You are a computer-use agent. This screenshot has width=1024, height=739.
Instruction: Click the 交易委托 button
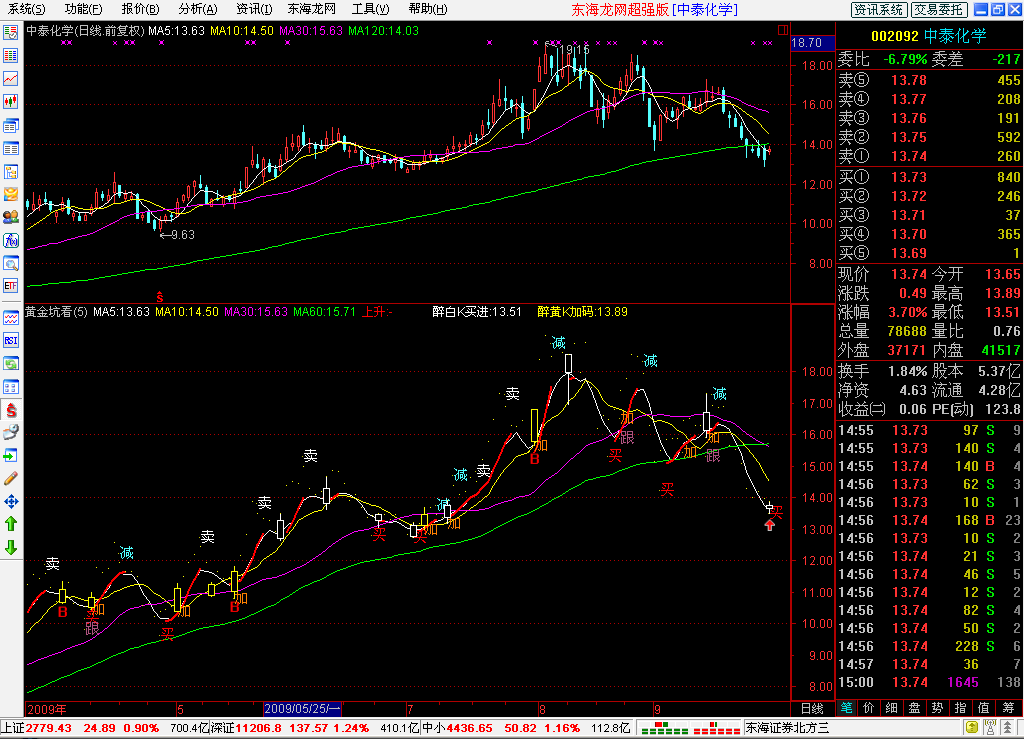click(938, 9)
